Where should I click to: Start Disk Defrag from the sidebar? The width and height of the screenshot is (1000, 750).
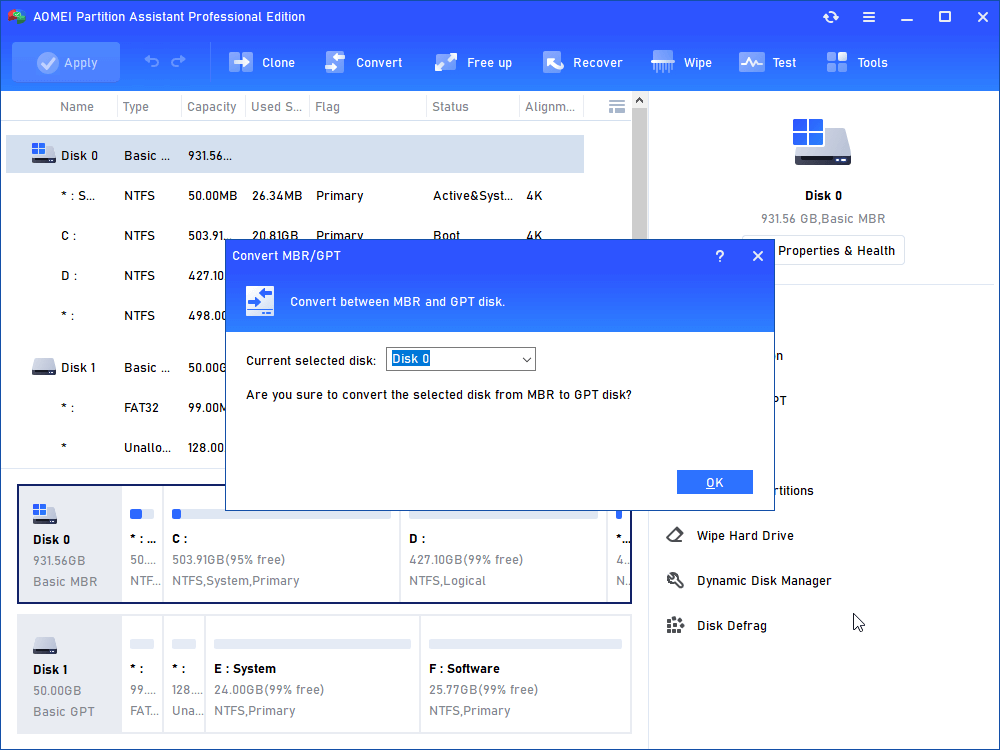tap(731, 626)
